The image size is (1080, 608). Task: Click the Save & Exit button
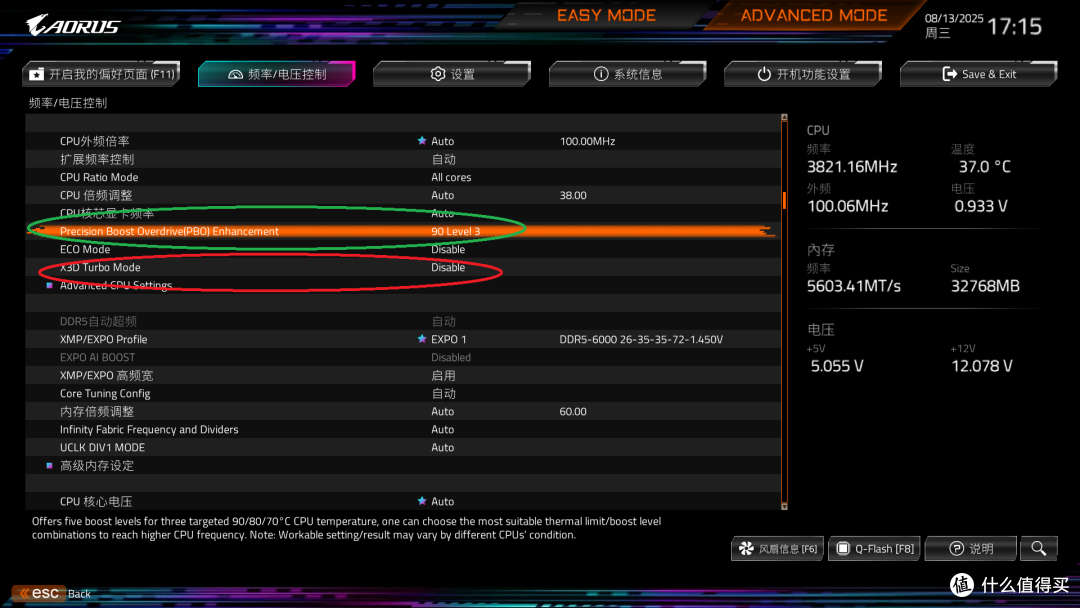click(979, 74)
